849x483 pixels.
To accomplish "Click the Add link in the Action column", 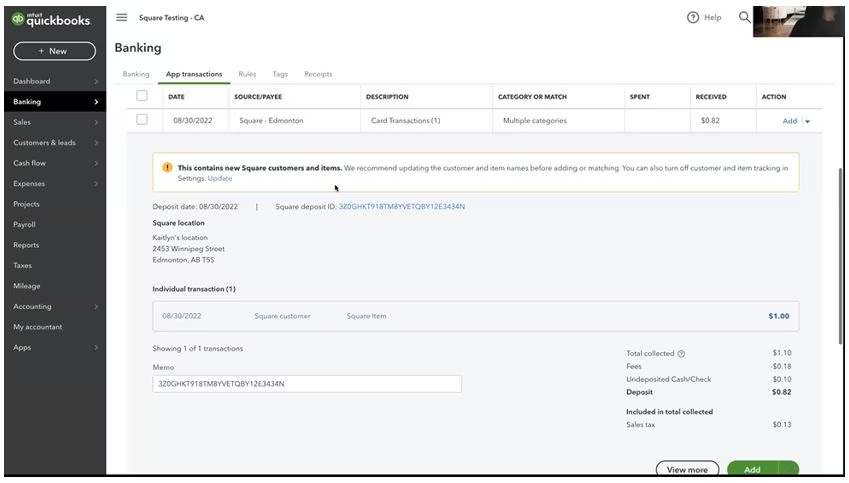I will pyautogui.click(x=789, y=121).
